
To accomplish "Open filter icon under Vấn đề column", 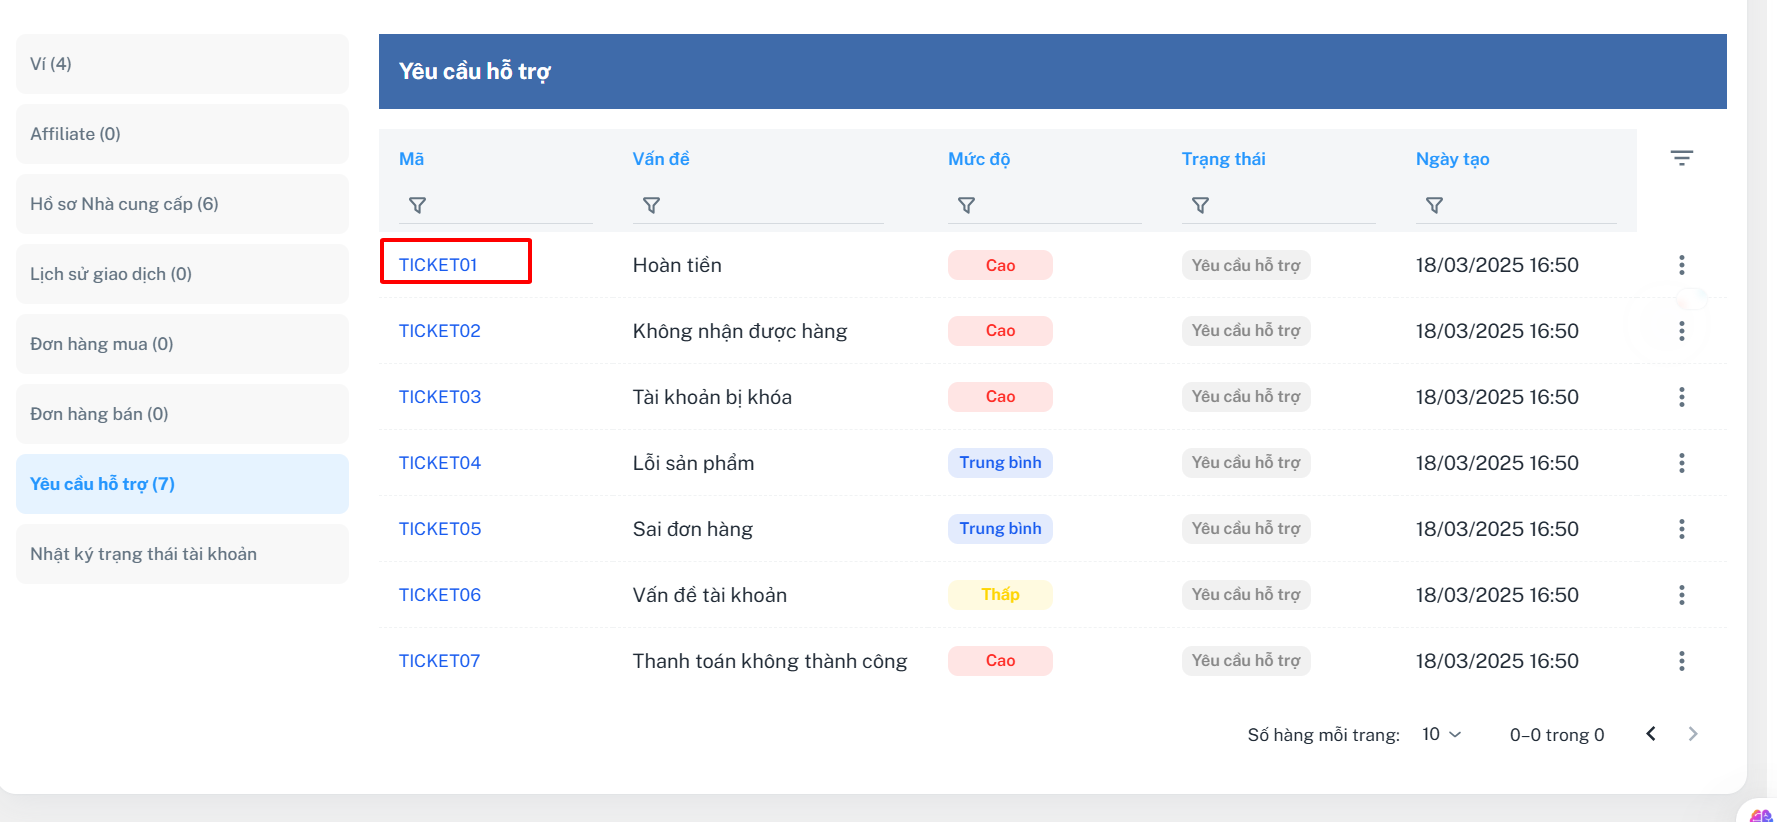I will click(651, 205).
